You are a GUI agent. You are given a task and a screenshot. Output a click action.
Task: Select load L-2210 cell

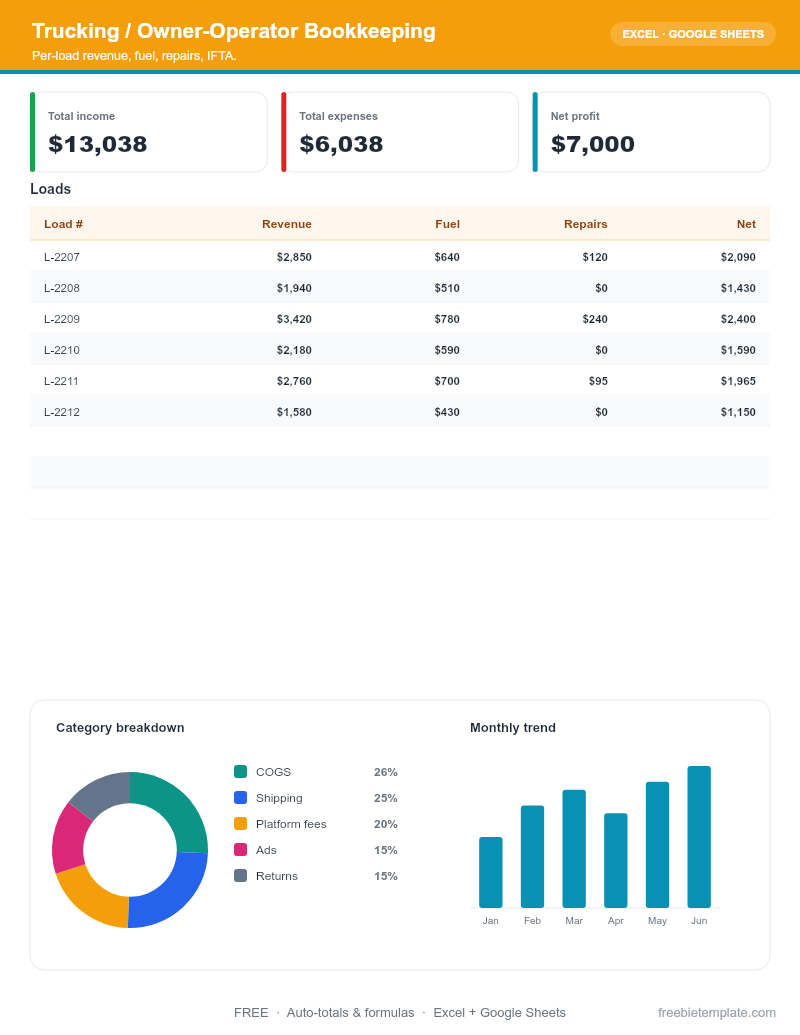62,351
